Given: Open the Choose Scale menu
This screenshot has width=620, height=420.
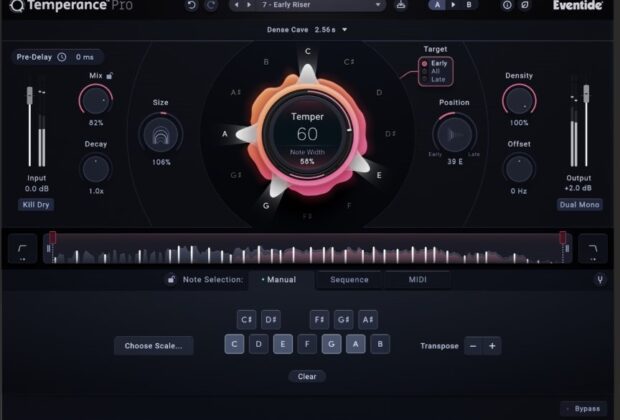Looking at the screenshot, I should tap(153, 346).
